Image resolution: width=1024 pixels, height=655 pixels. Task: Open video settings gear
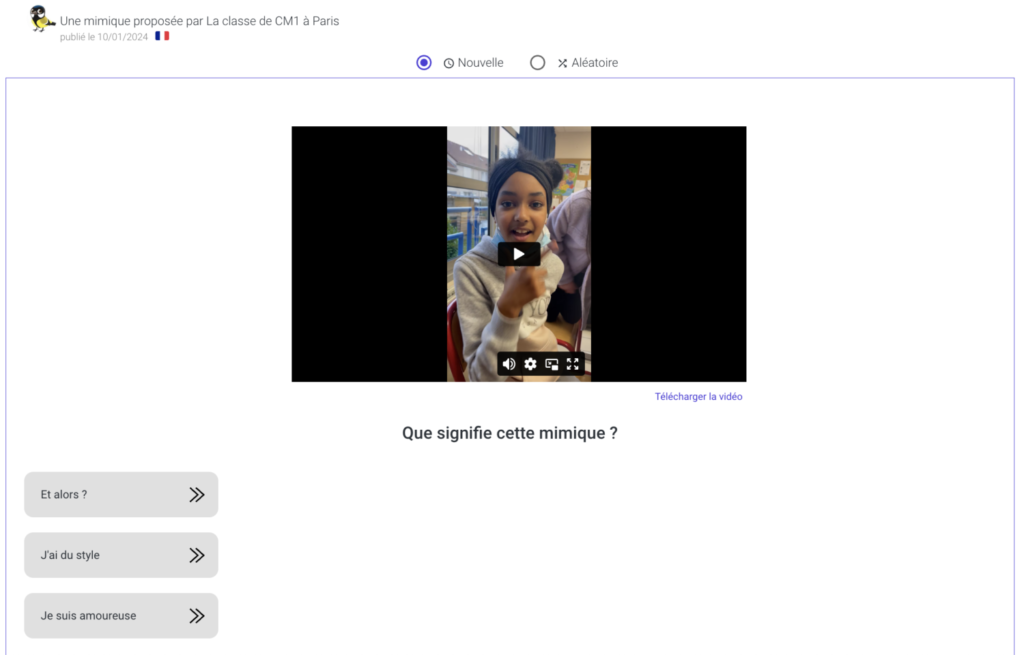point(530,364)
